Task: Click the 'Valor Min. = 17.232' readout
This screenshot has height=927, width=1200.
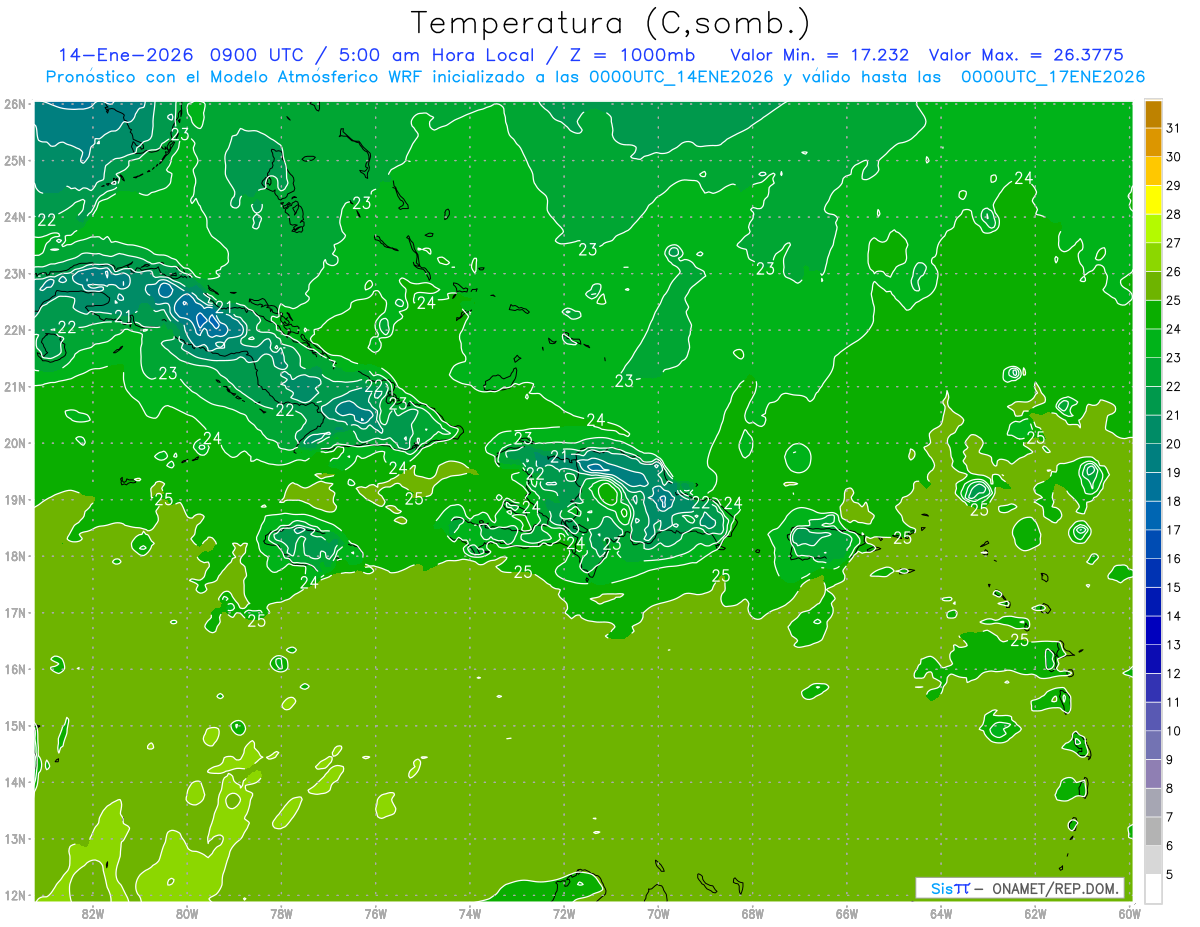Action: (820, 55)
